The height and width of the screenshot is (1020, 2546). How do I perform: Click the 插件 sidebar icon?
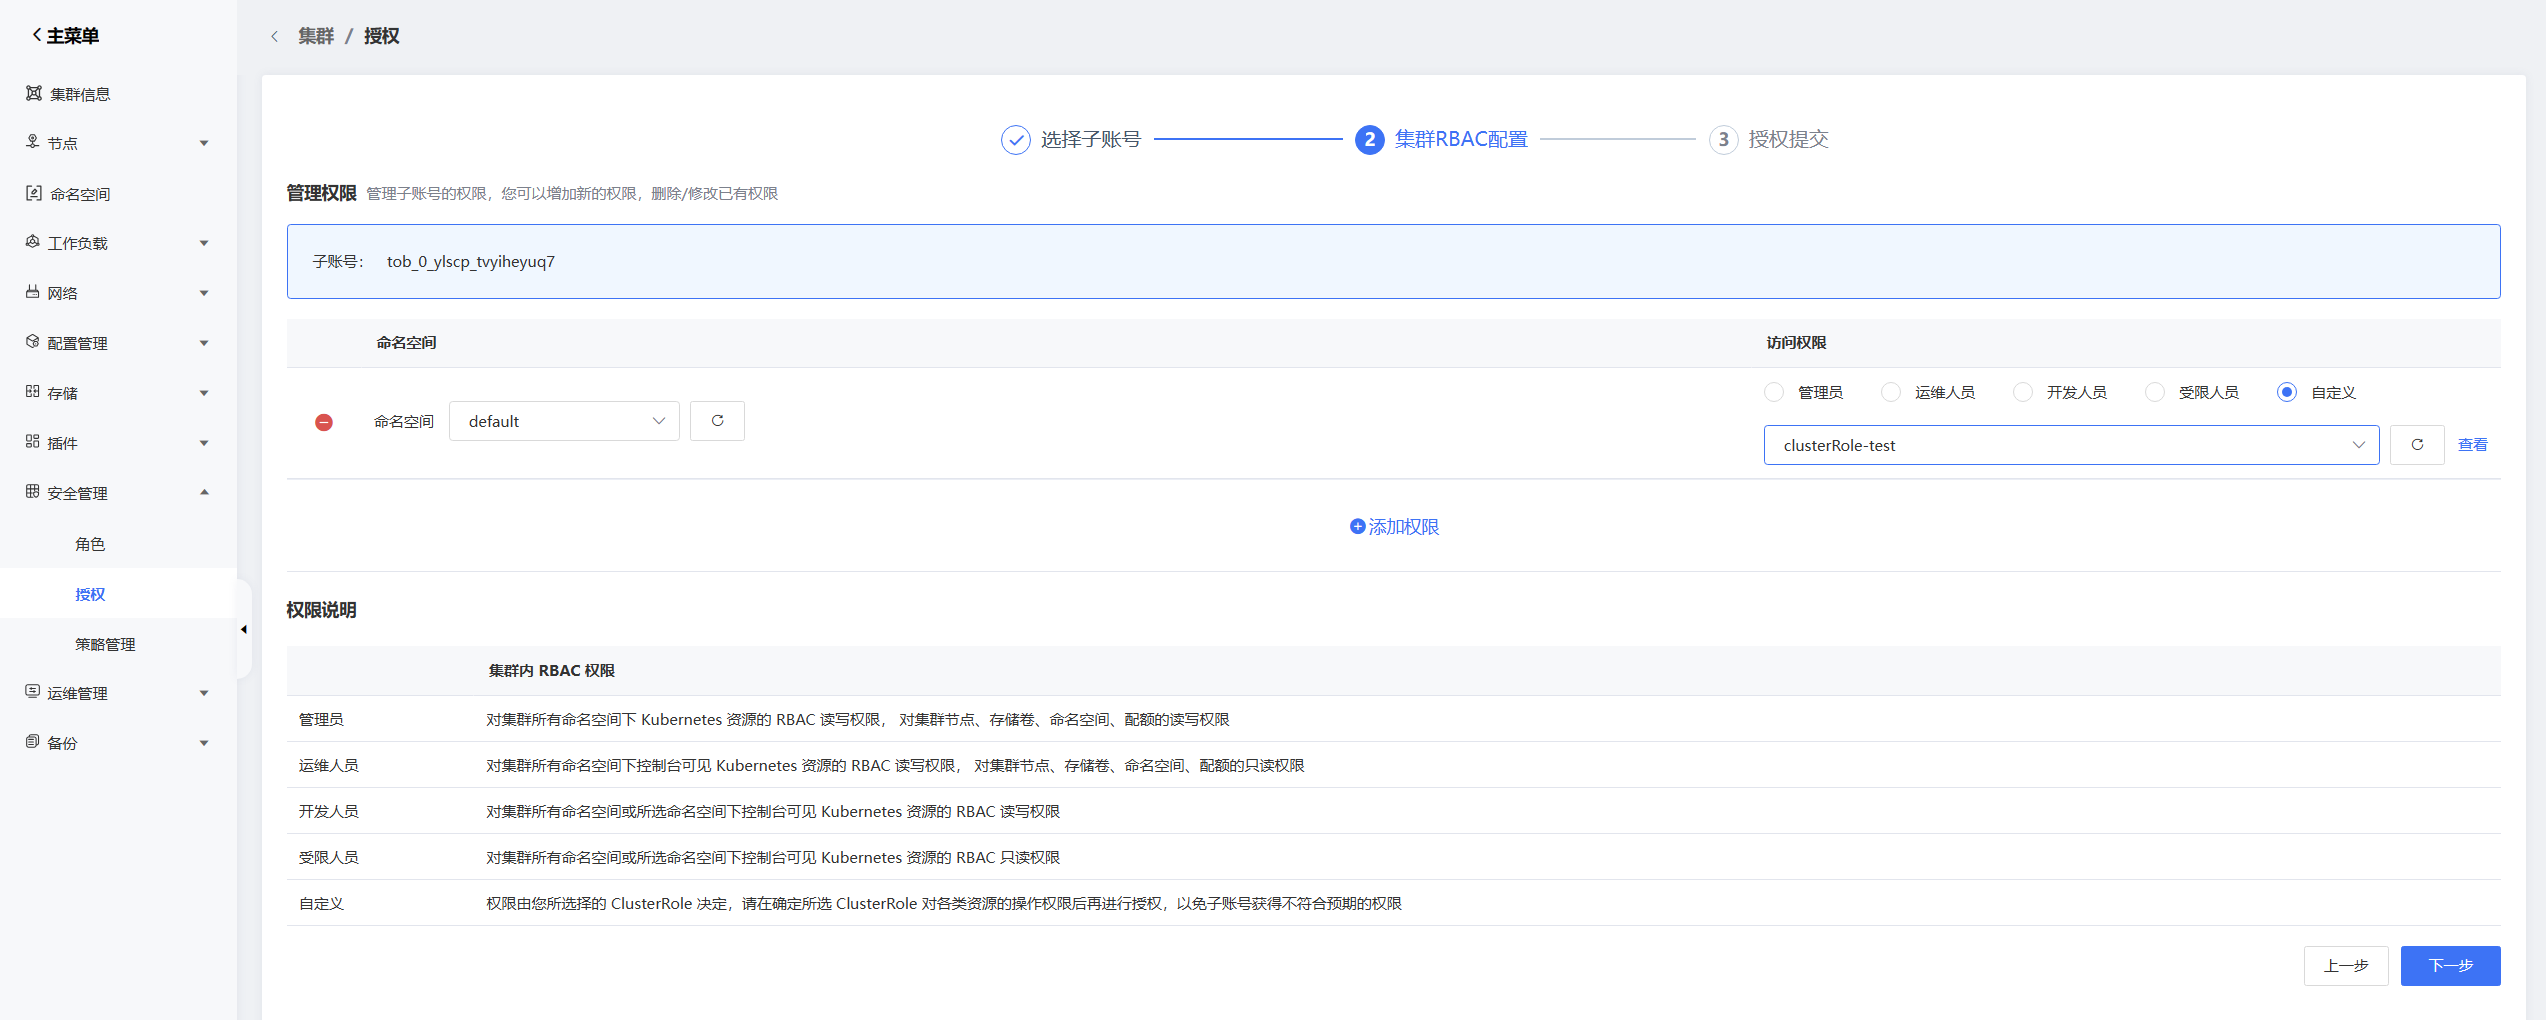33,442
